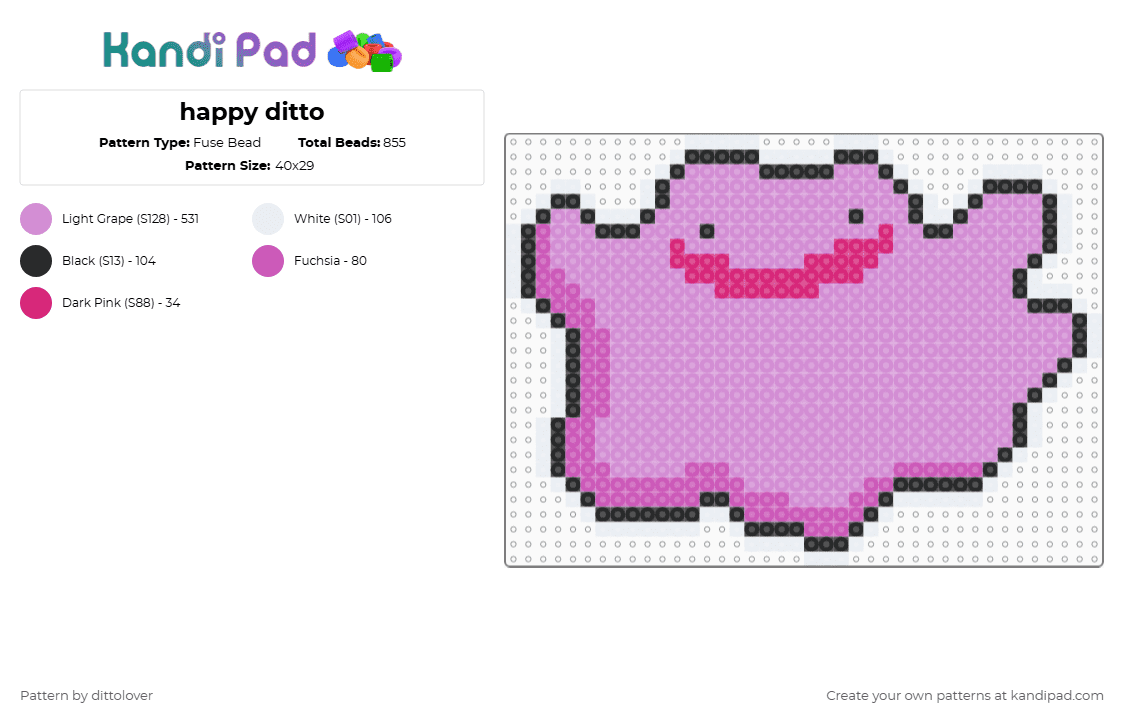Click 'Pattern Type: Fuse Bead' text
The height and width of the screenshot is (720, 1124).
(180, 143)
